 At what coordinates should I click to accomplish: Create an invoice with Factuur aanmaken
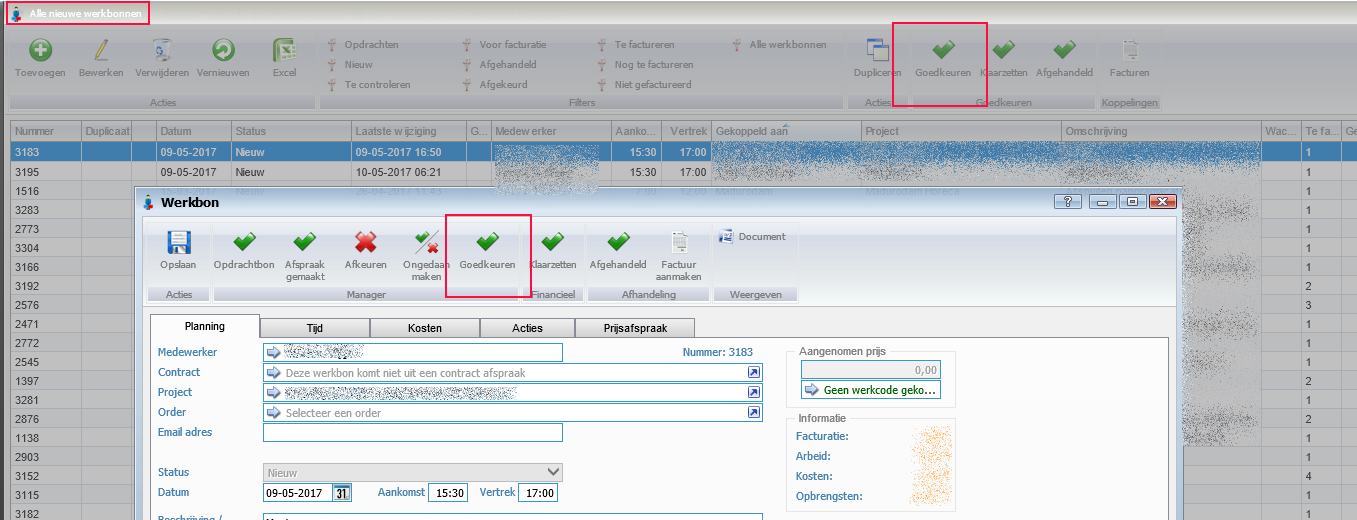pos(680,244)
